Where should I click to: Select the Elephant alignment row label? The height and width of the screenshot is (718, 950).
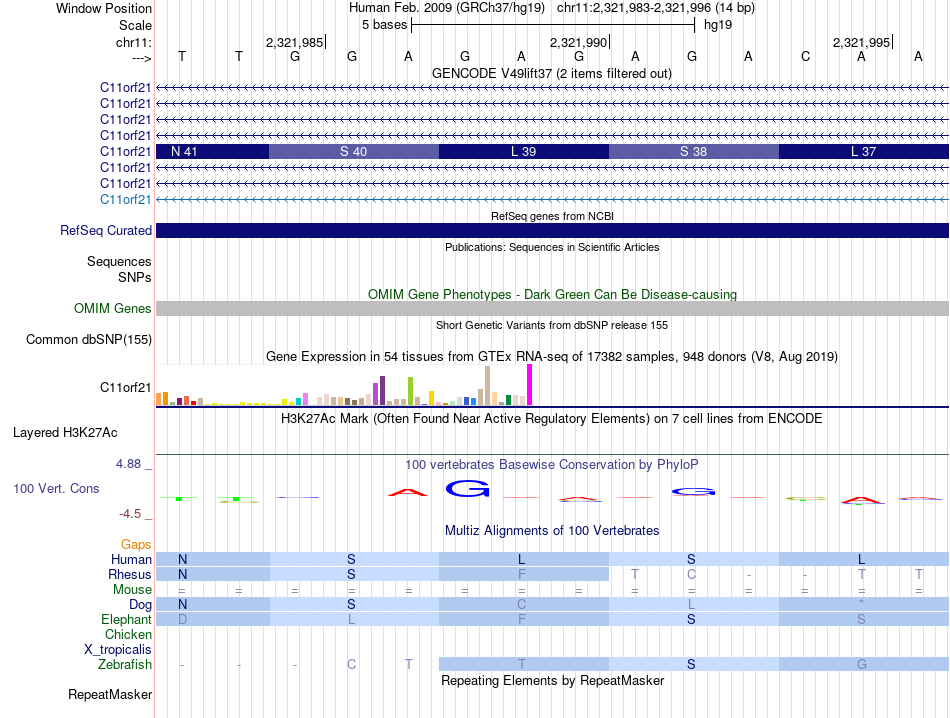coord(127,619)
